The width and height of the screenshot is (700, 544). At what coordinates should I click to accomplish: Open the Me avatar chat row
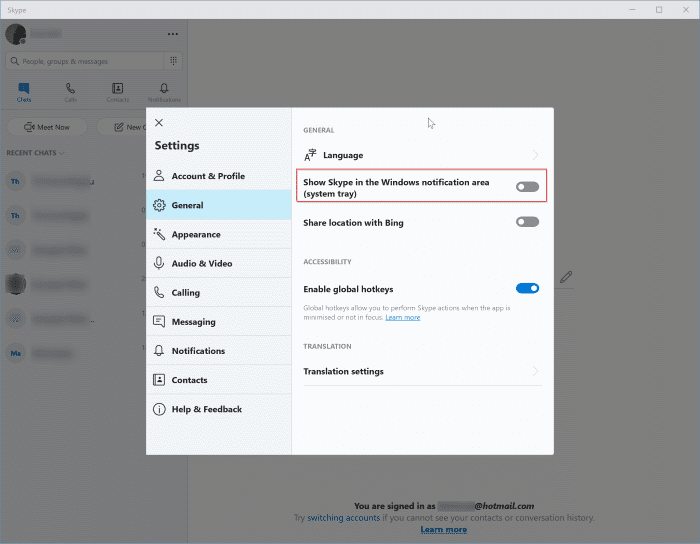pos(74,353)
